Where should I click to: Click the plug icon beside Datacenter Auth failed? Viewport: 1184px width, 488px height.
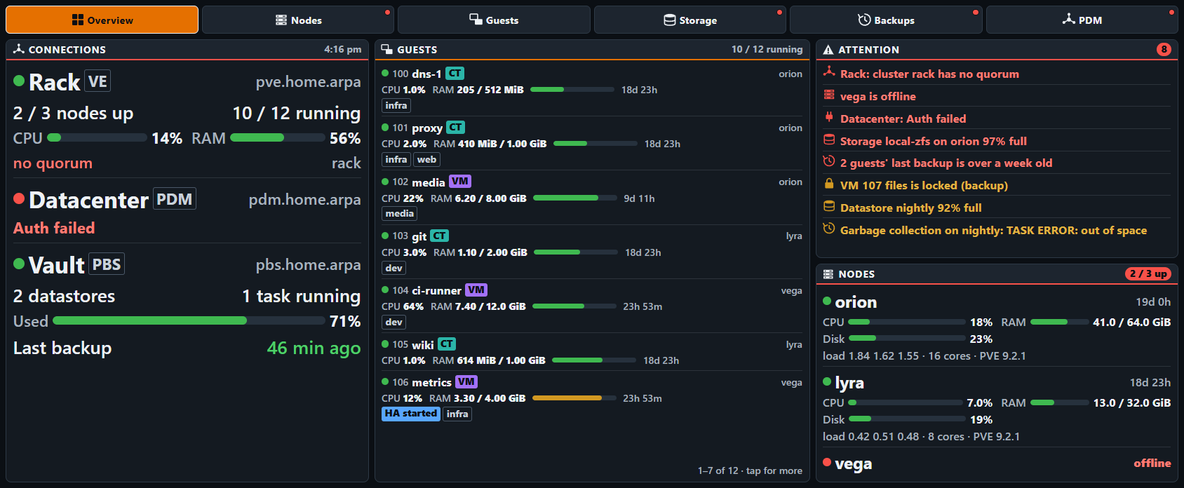(828, 119)
